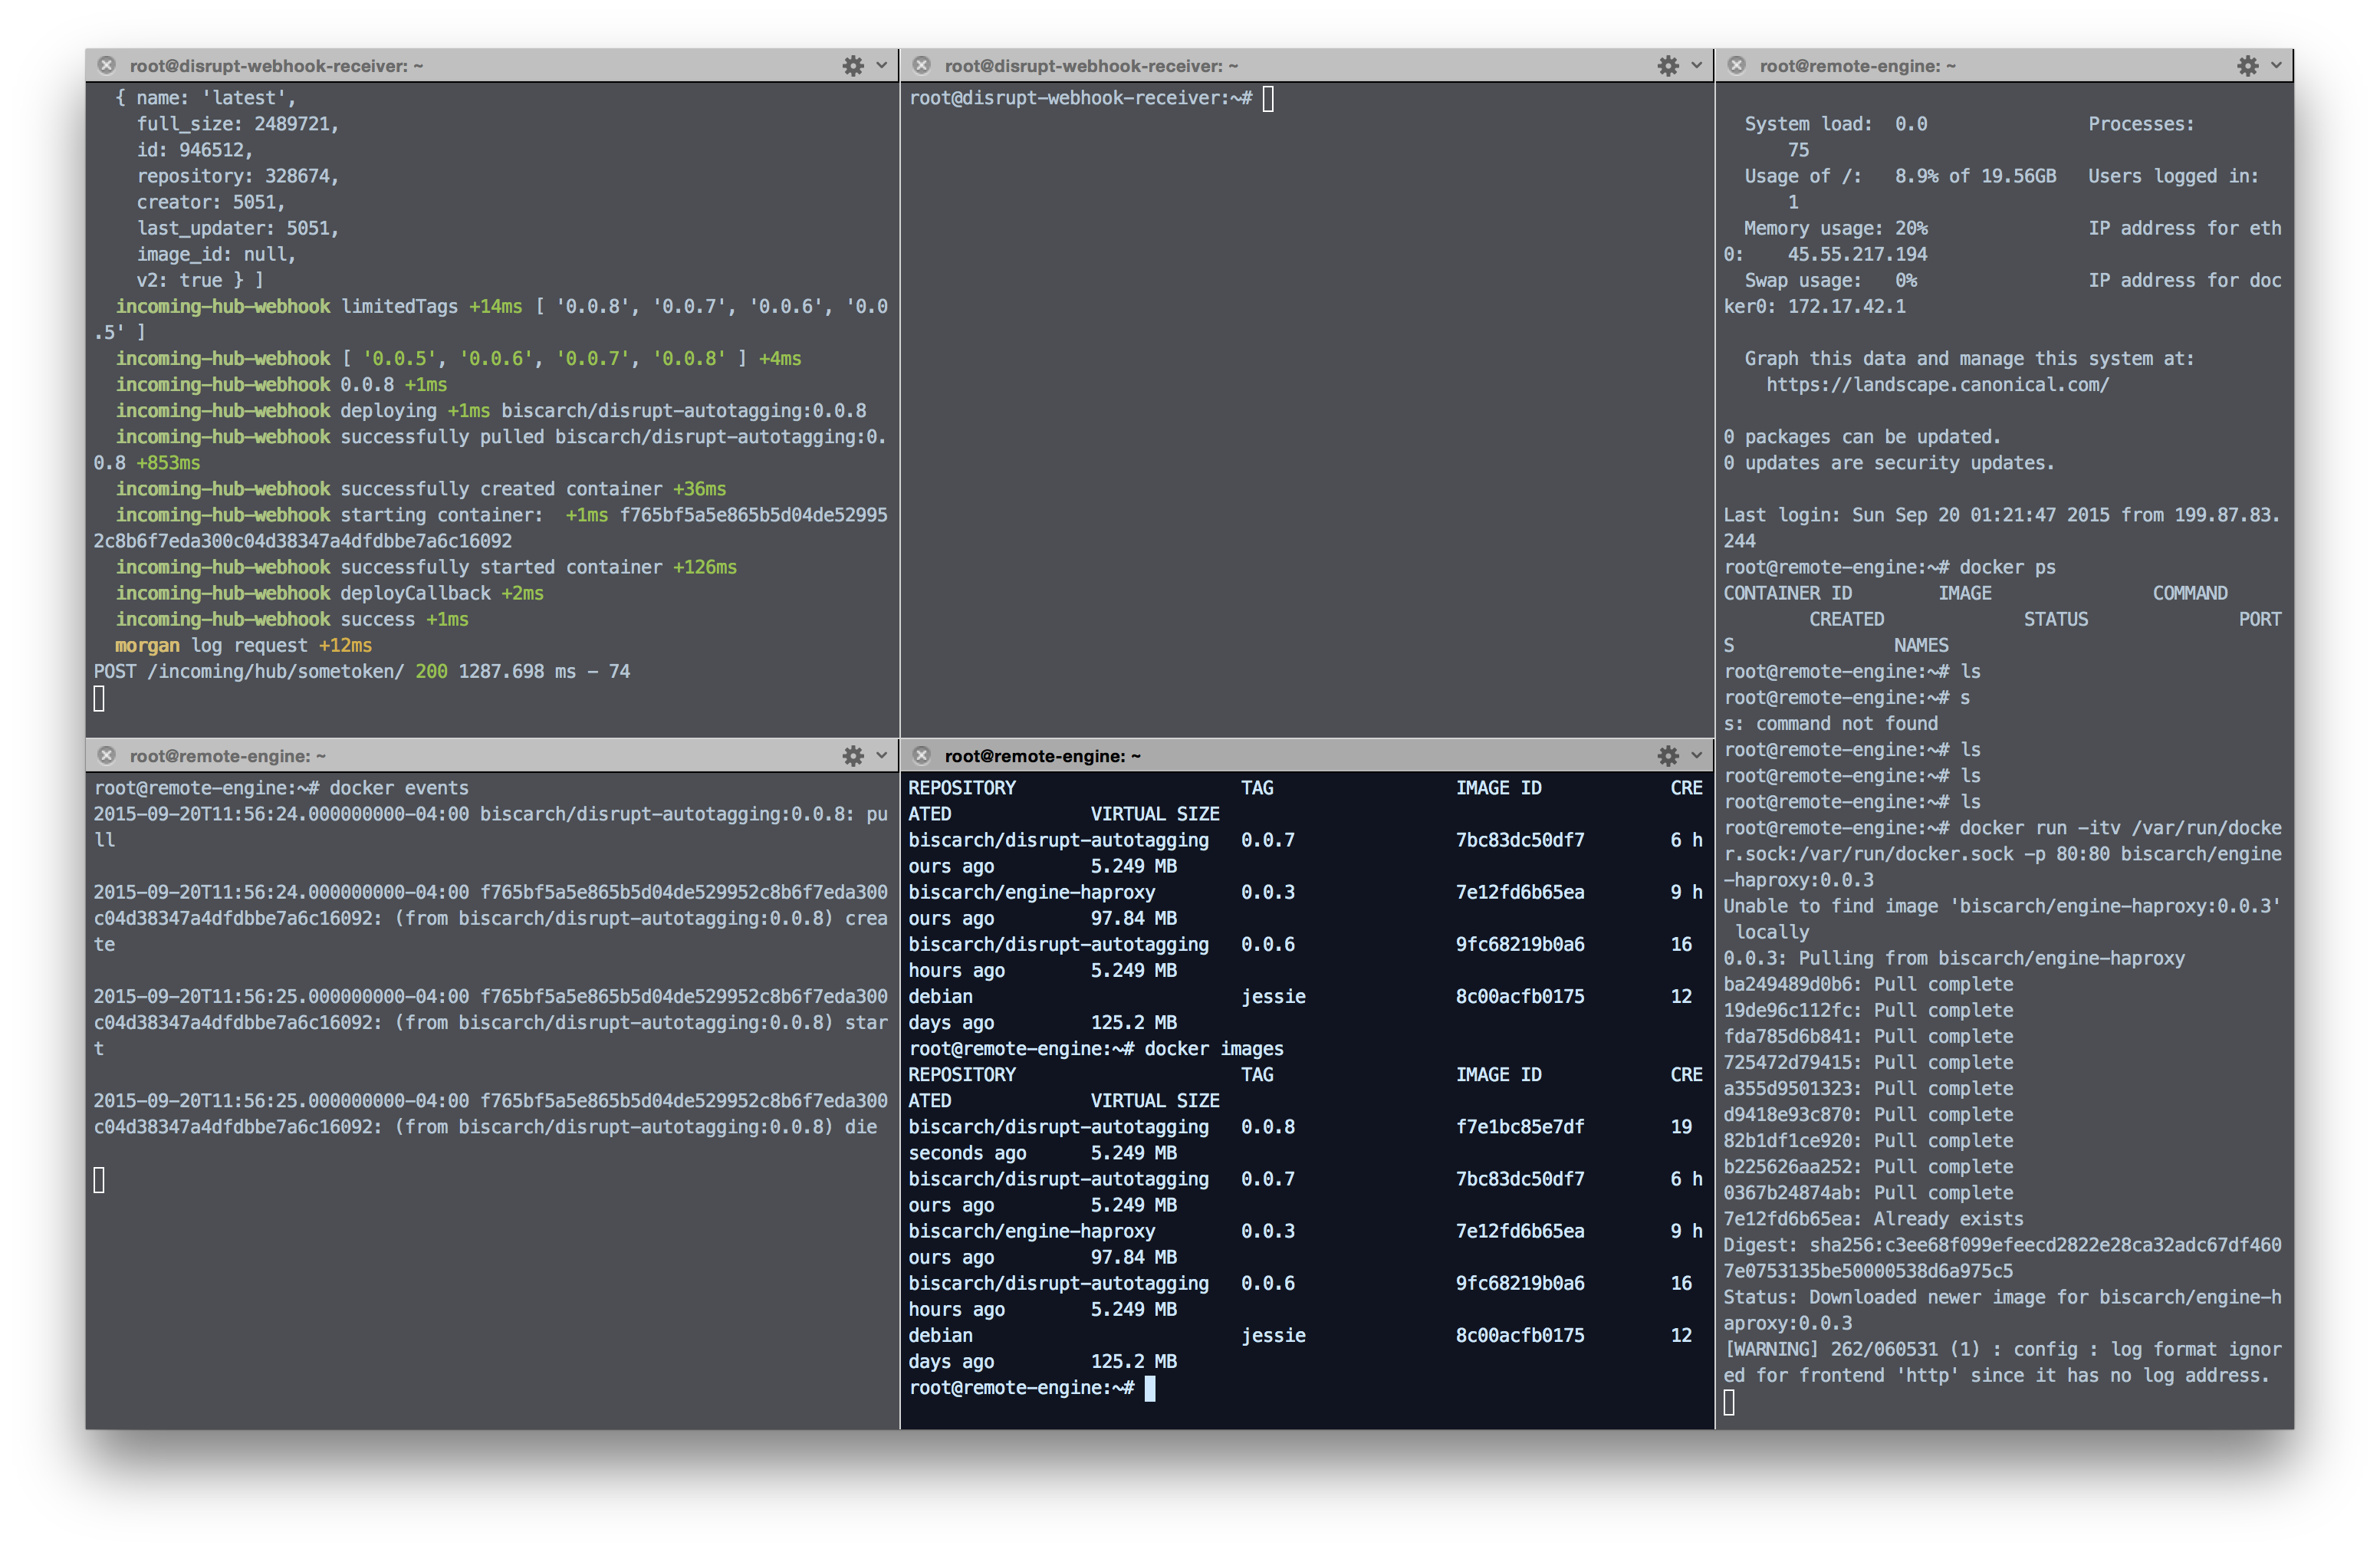2380x1552 pixels.
Task: Close the docker images terminal pane
Action: click(x=922, y=756)
